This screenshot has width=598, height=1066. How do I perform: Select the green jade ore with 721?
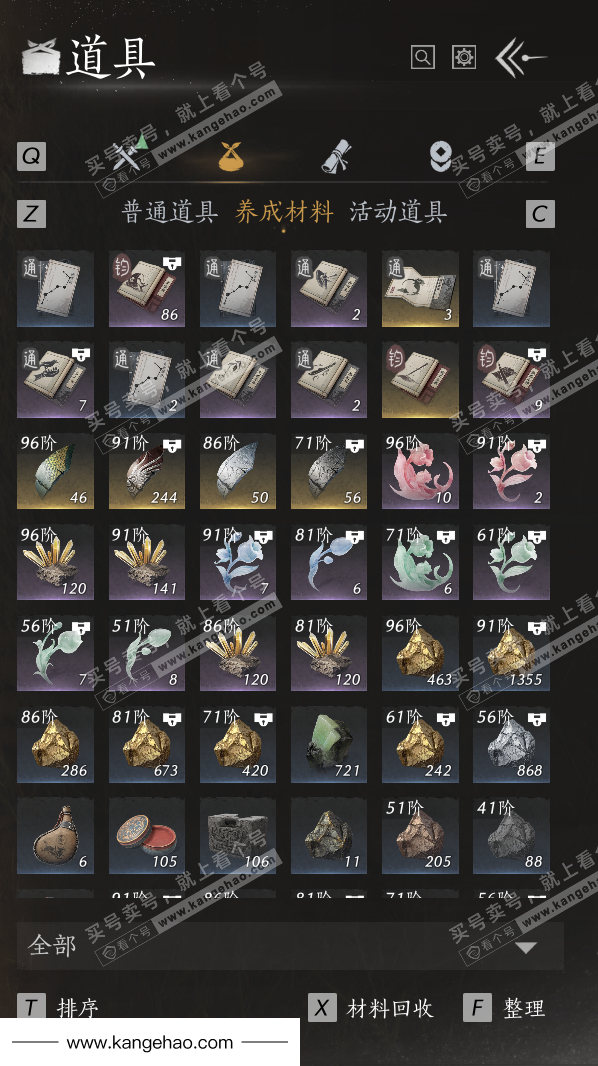(x=329, y=744)
